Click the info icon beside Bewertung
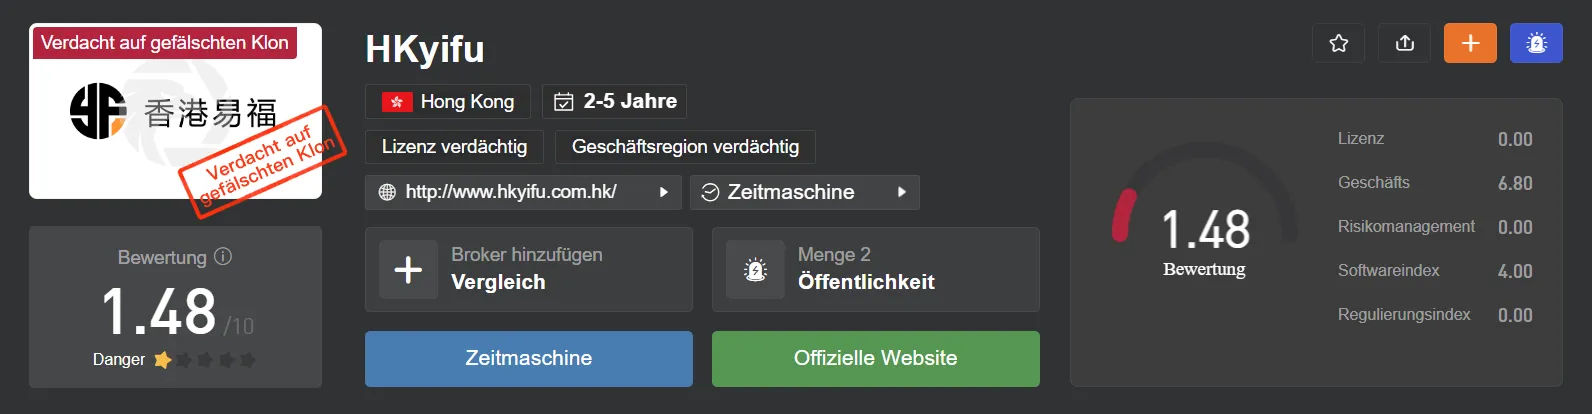 pos(223,256)
